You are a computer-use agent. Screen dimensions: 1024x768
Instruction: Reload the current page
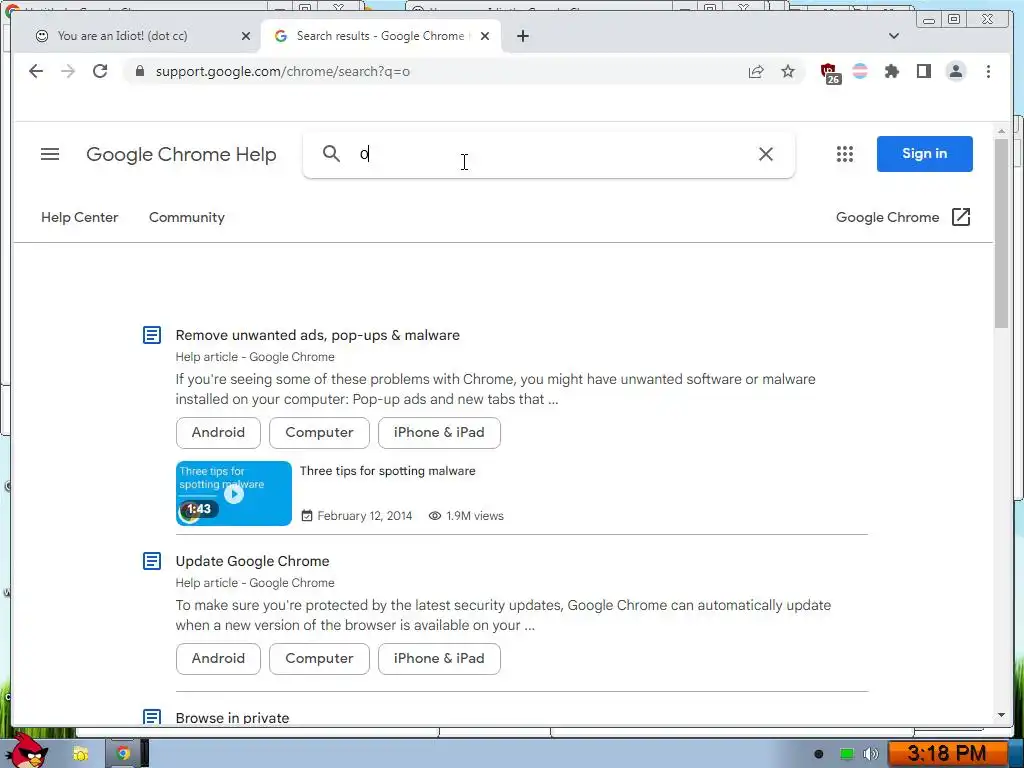tap(100, 71)
